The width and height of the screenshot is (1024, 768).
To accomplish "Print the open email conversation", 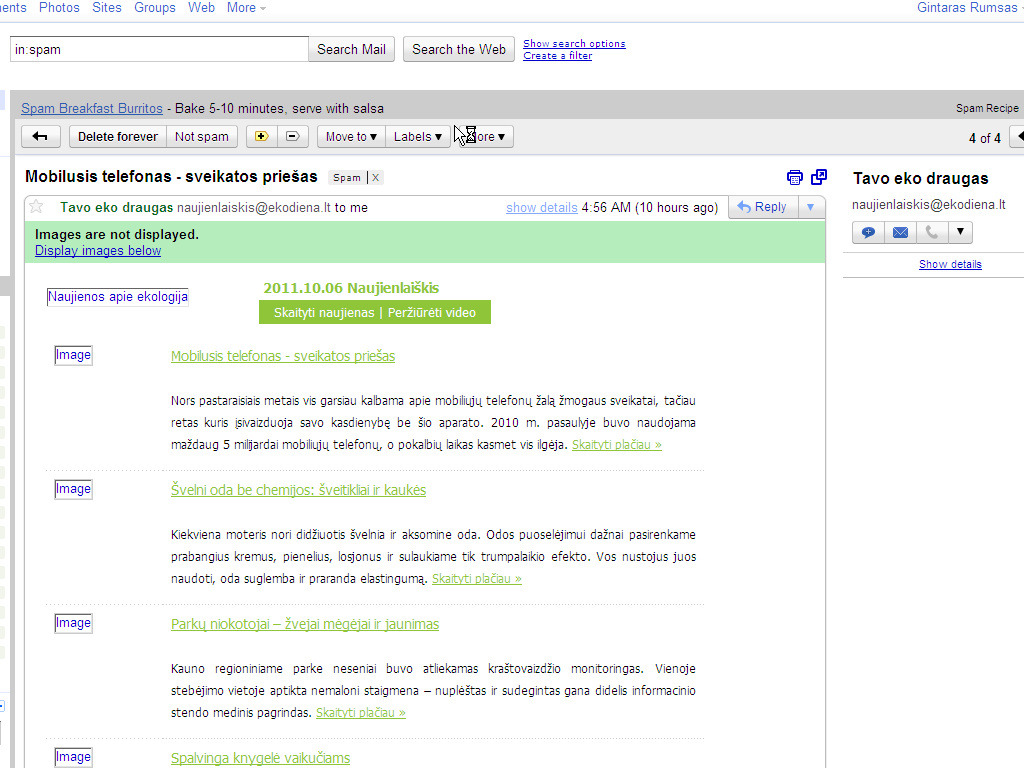I will click(795, 177).
